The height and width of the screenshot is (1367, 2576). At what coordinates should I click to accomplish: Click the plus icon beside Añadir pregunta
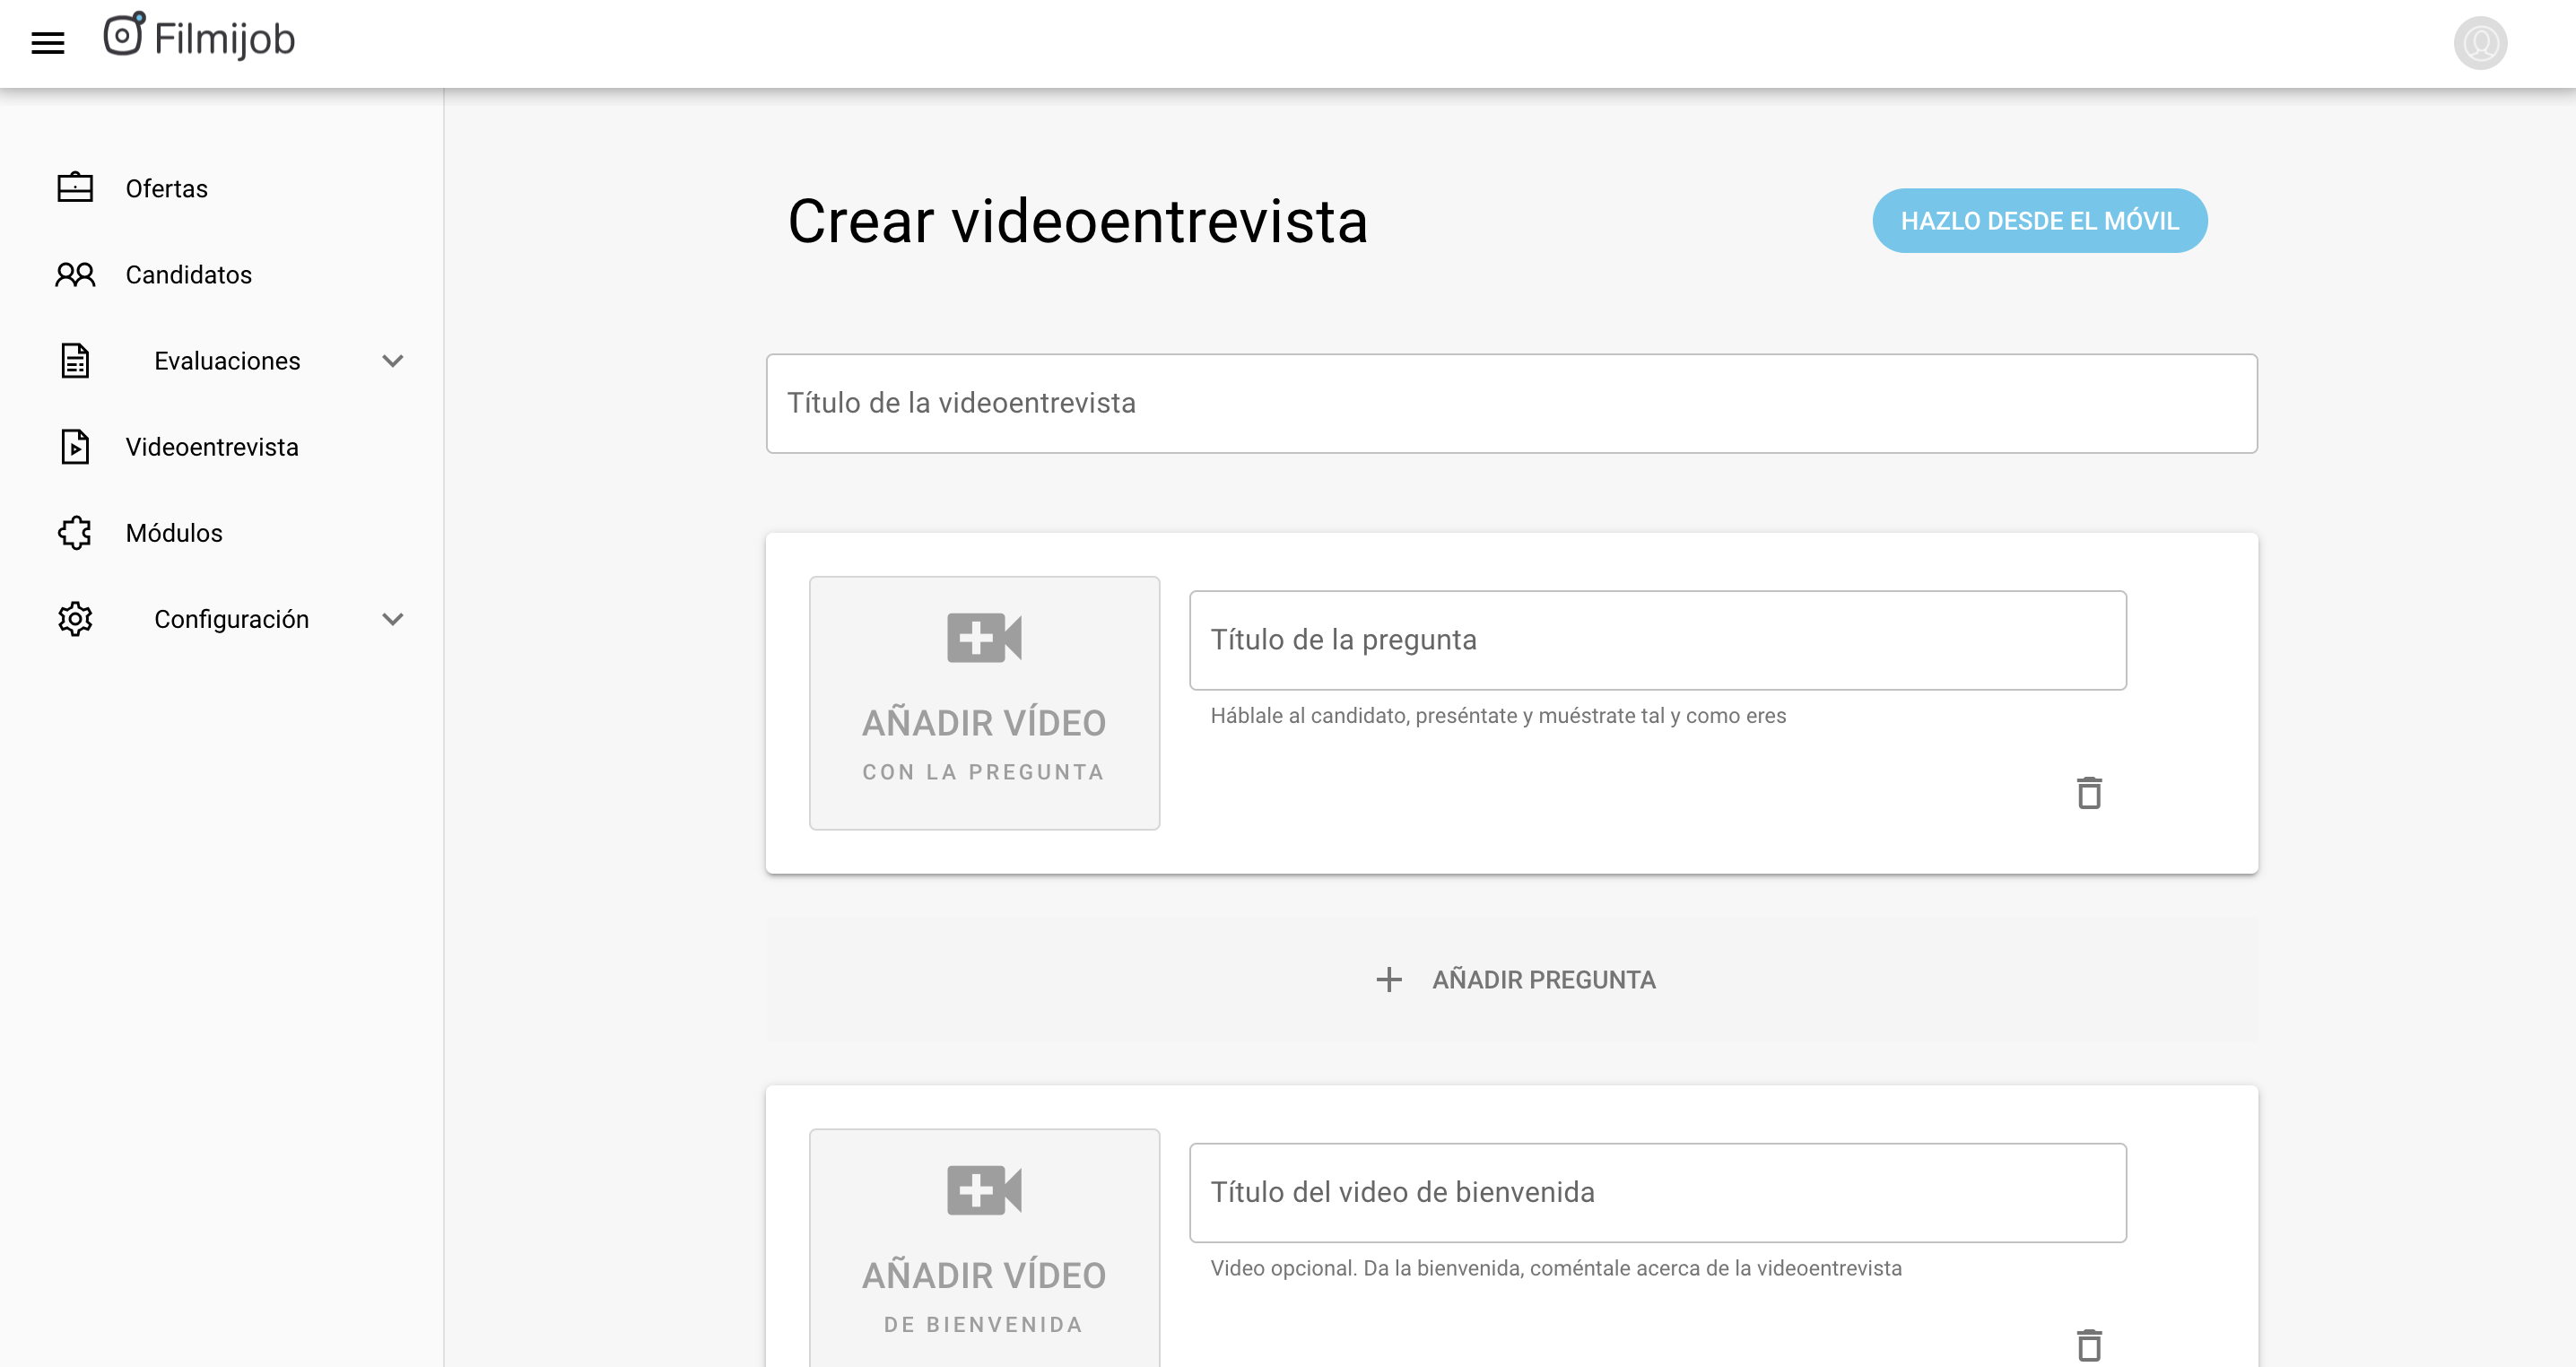coord(1389,979)
